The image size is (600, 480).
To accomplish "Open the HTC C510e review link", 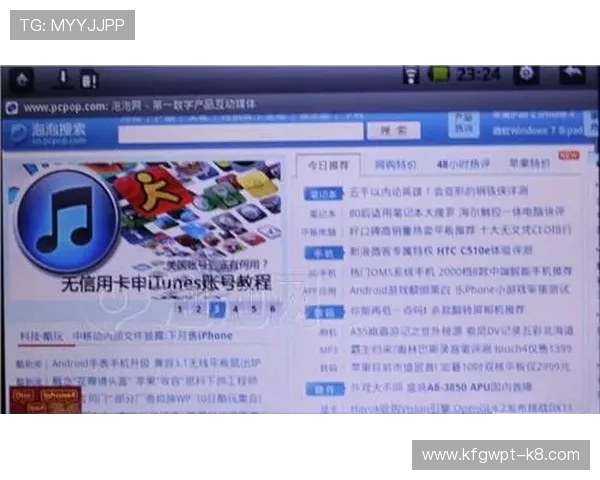I will coord(441,251).
